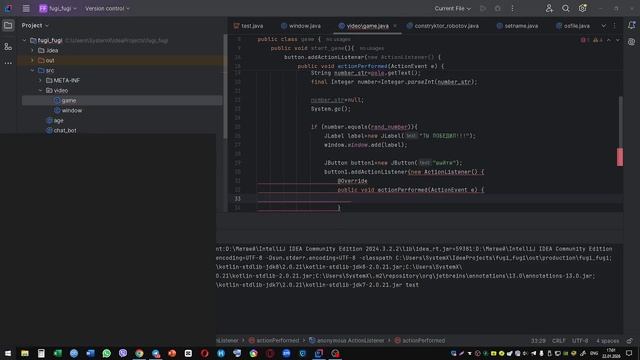640x360 pixels.
Task: Open Code With Me user icon
Action: [549, 8]
